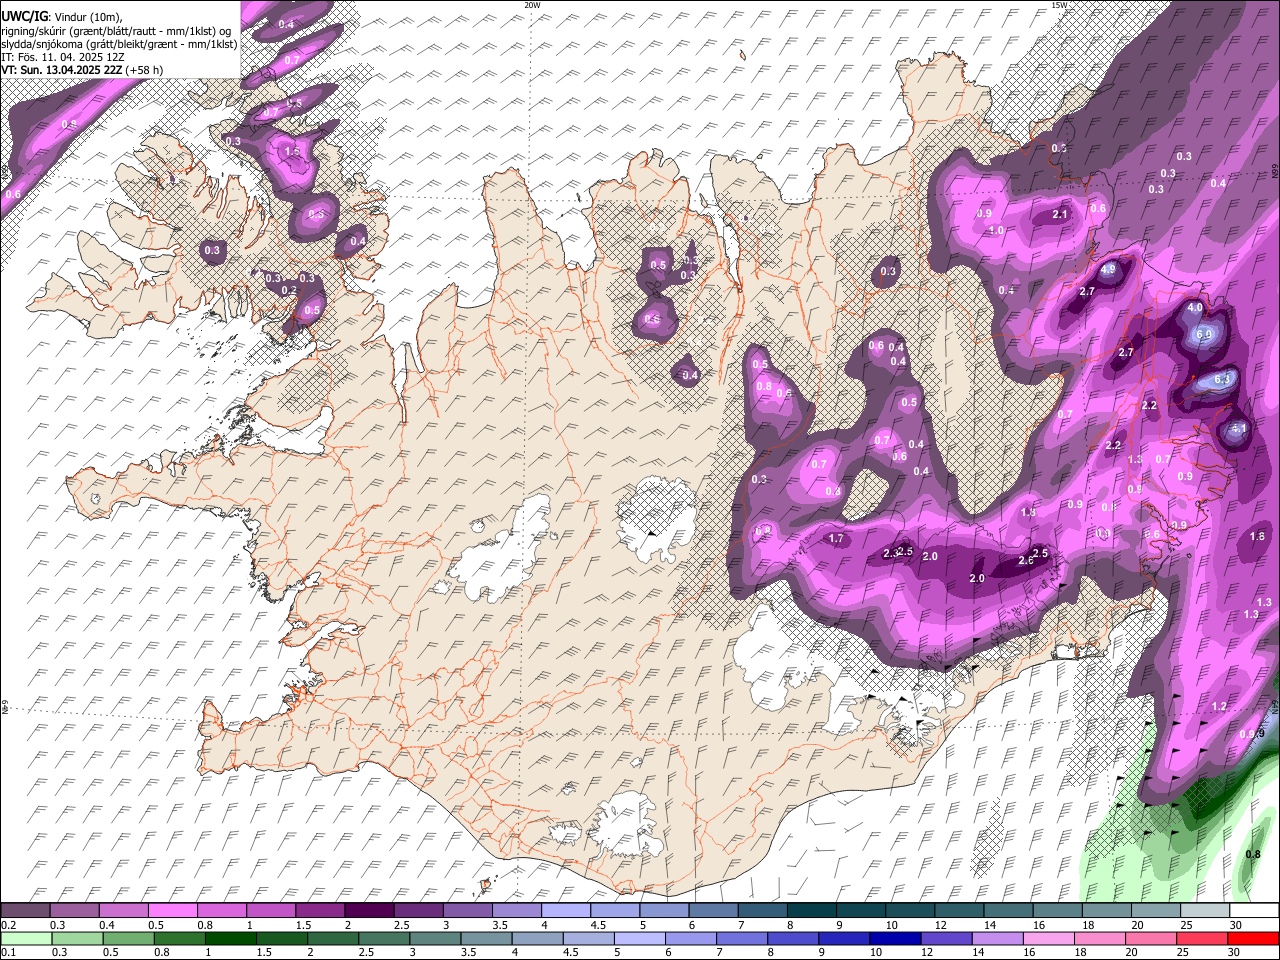Pick the white 30 swatch in snow legend

click(x=1252, y=910)
